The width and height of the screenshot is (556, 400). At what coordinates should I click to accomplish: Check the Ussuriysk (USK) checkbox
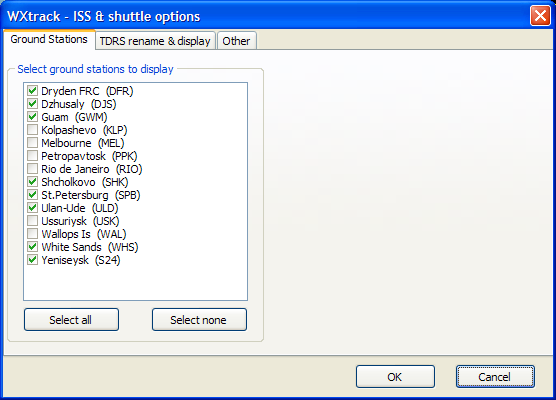(32, 221)
